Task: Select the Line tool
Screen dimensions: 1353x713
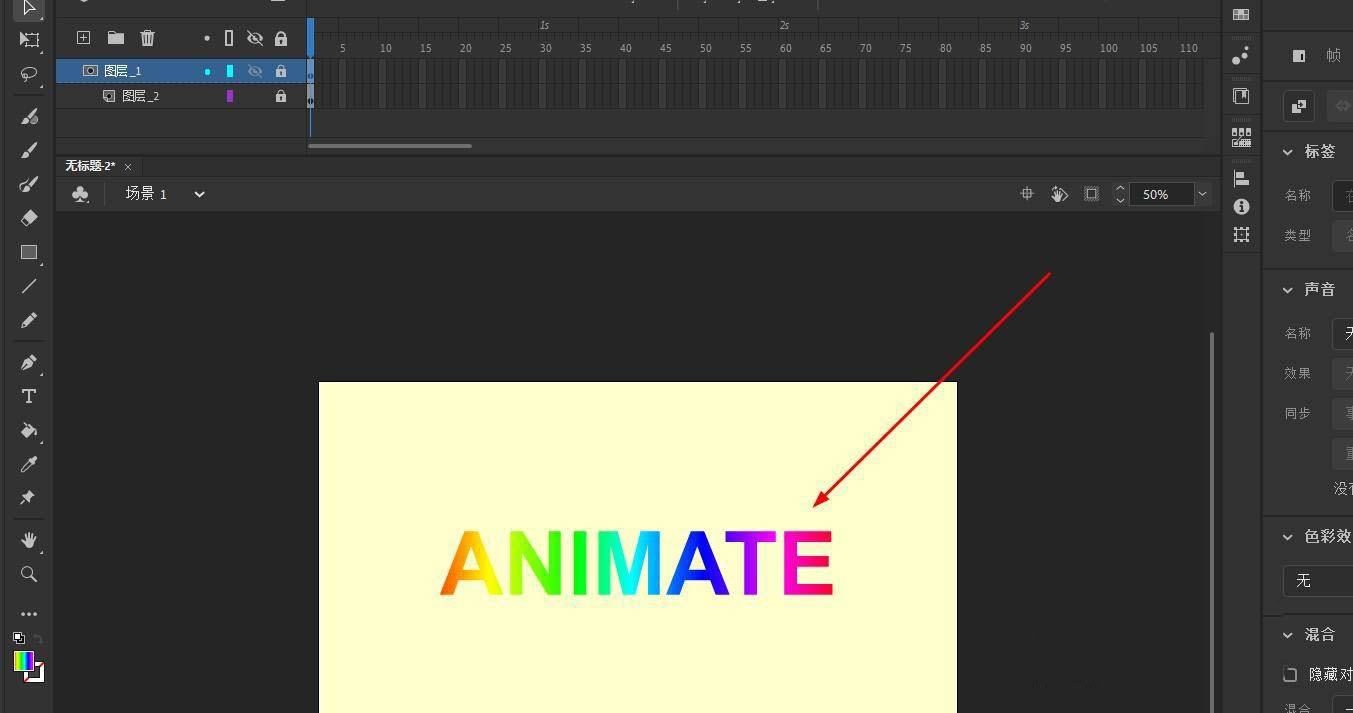Action: (x=29, y=286)
